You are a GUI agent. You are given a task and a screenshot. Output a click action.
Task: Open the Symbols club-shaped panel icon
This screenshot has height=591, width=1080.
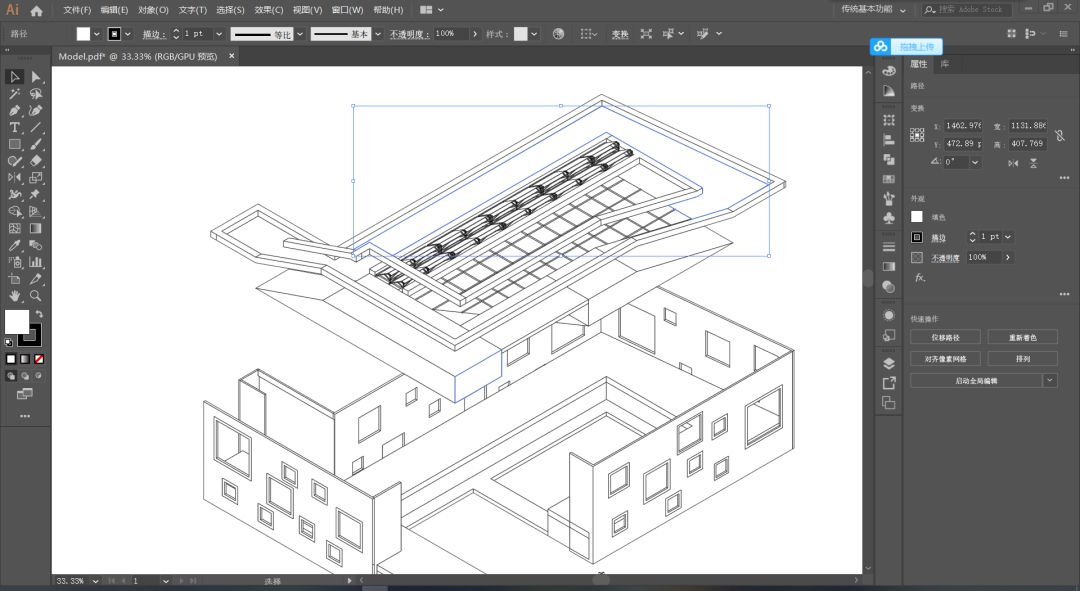click(x=889, y=218)
